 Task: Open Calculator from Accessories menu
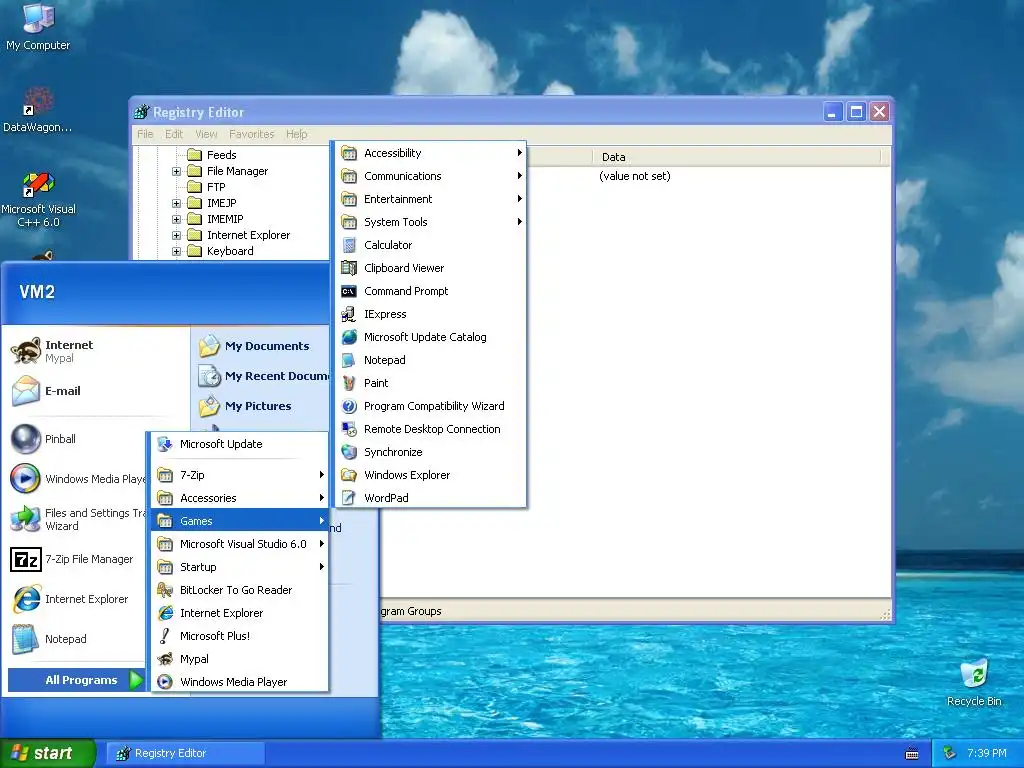(x=431, y=245)
